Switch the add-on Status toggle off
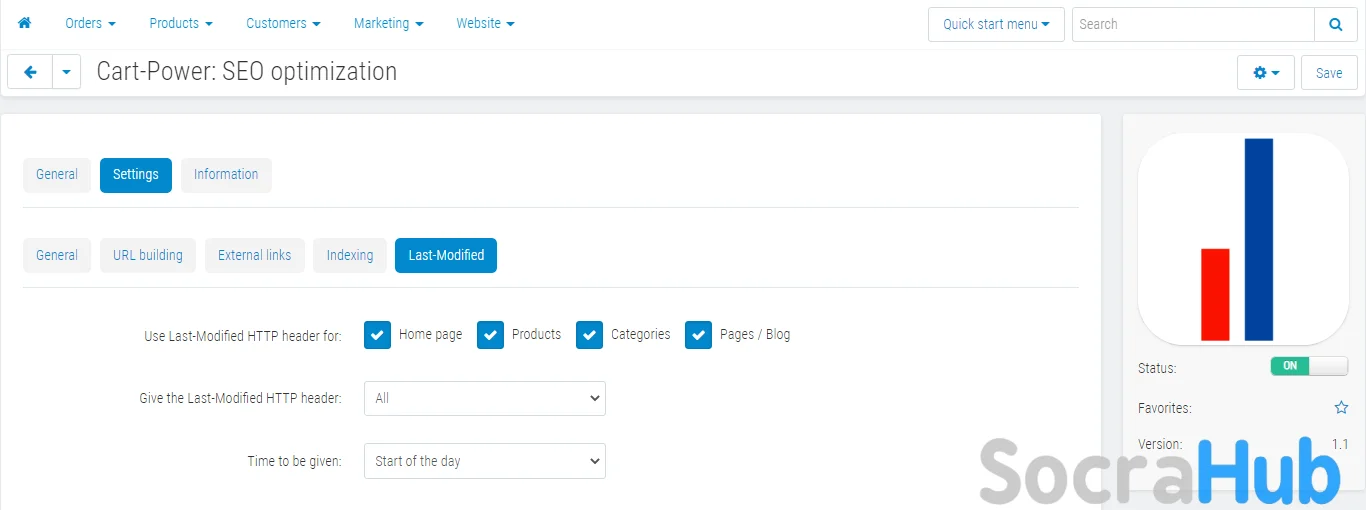The image size is (1366, 510). 1309,366
